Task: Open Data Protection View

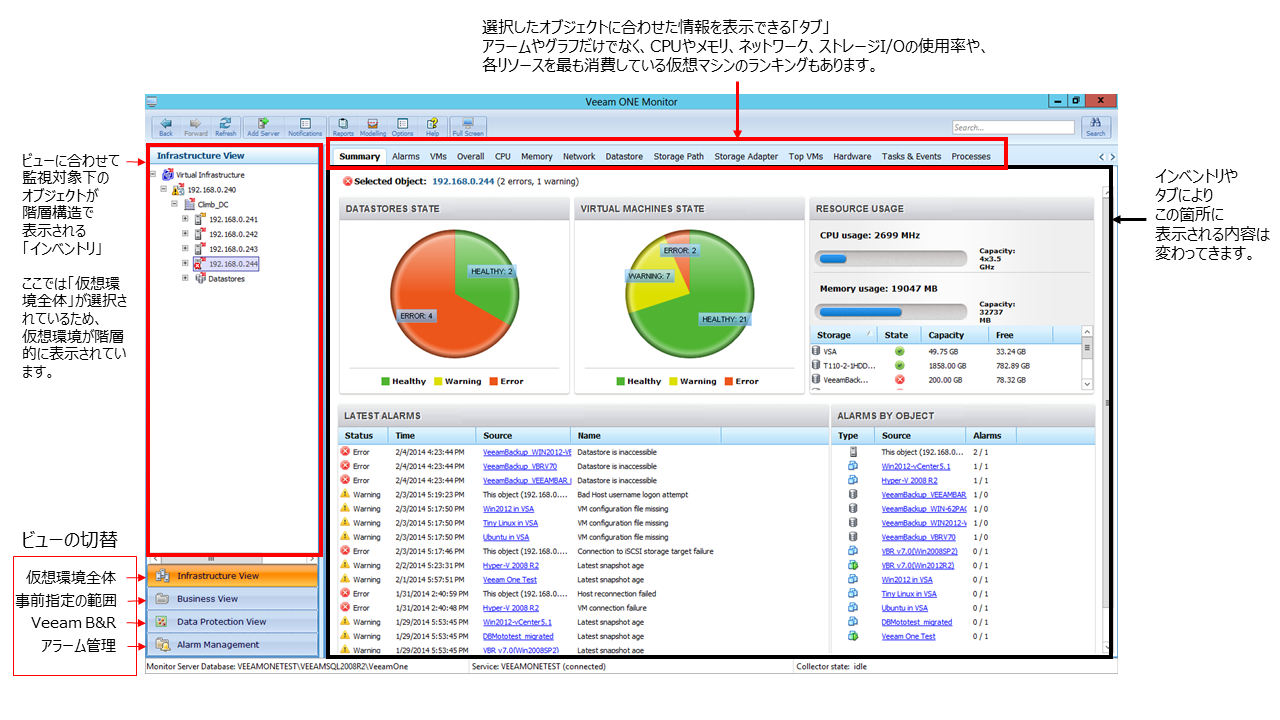Action: point(232,622)
